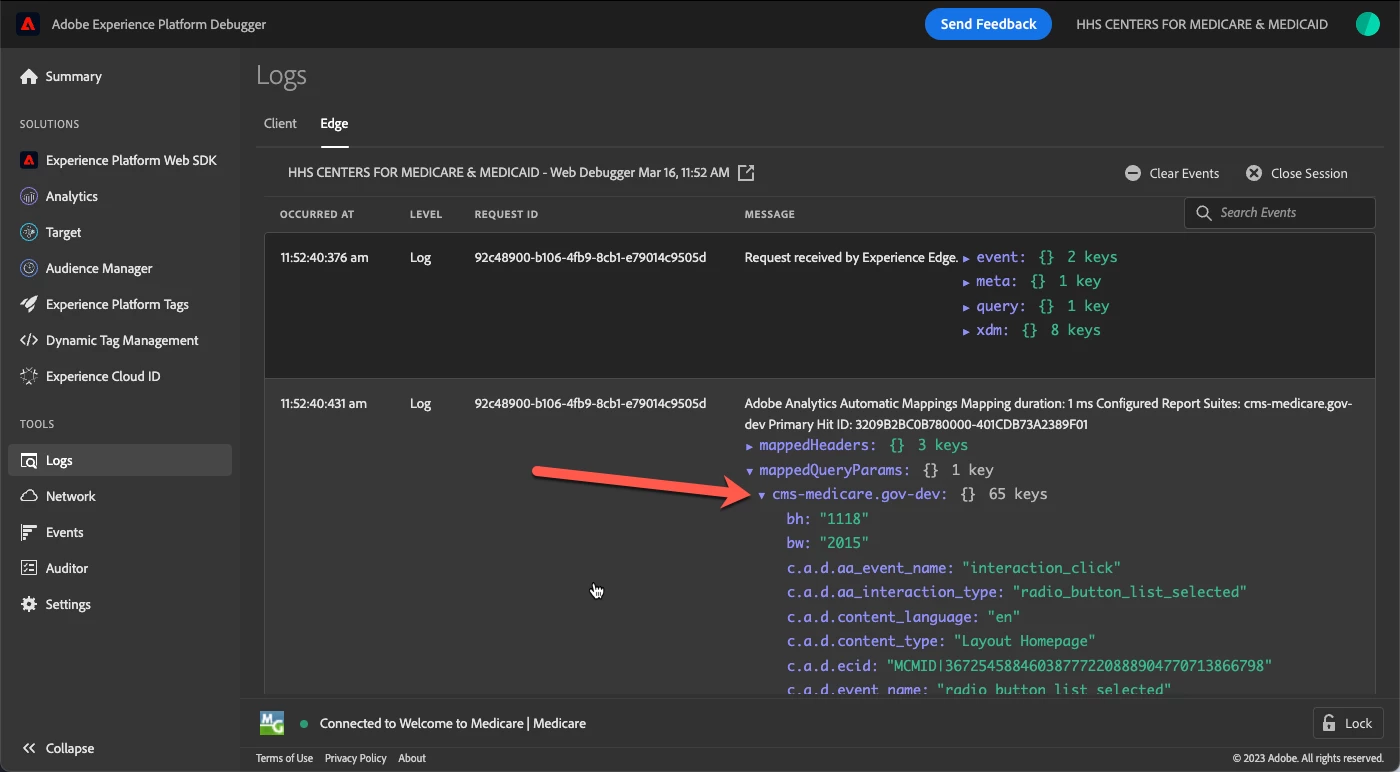This screenshot has width=1400, height=772.
Task: Click the Analytics sidebar icon
Action: click(x=29, y=196)
